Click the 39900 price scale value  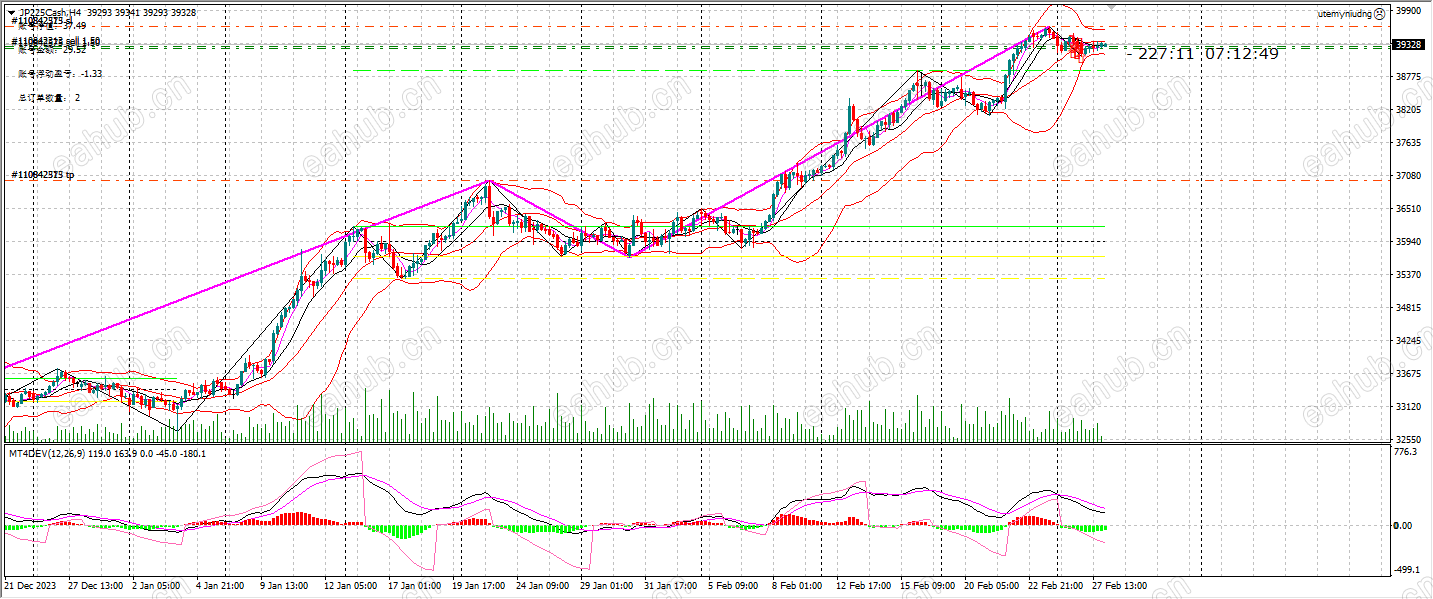[1408, 11]
